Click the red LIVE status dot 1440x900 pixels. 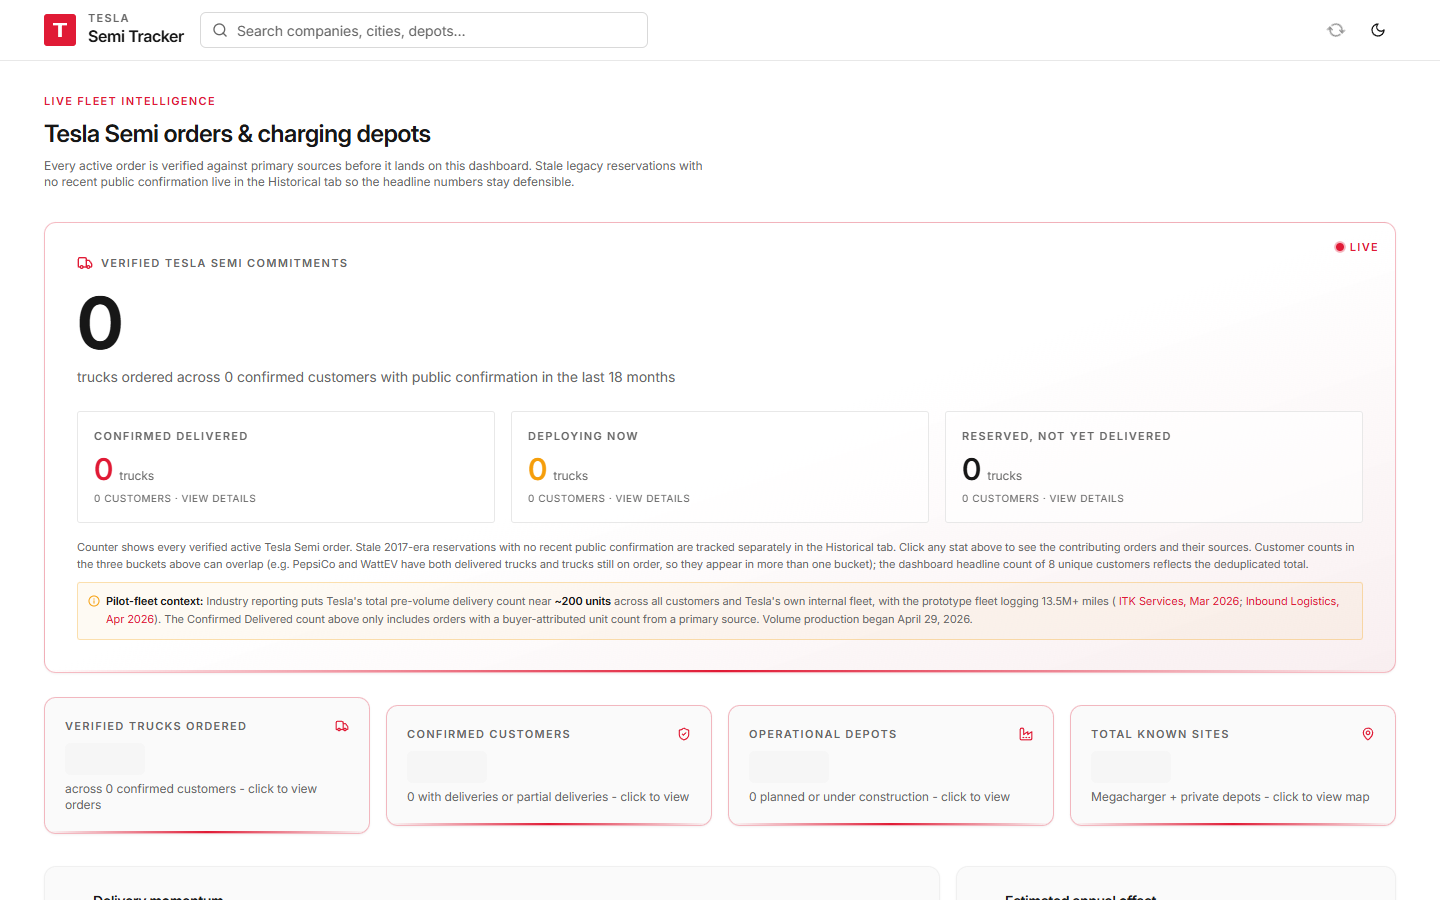pyautogui.click(x=1340, y=247)
